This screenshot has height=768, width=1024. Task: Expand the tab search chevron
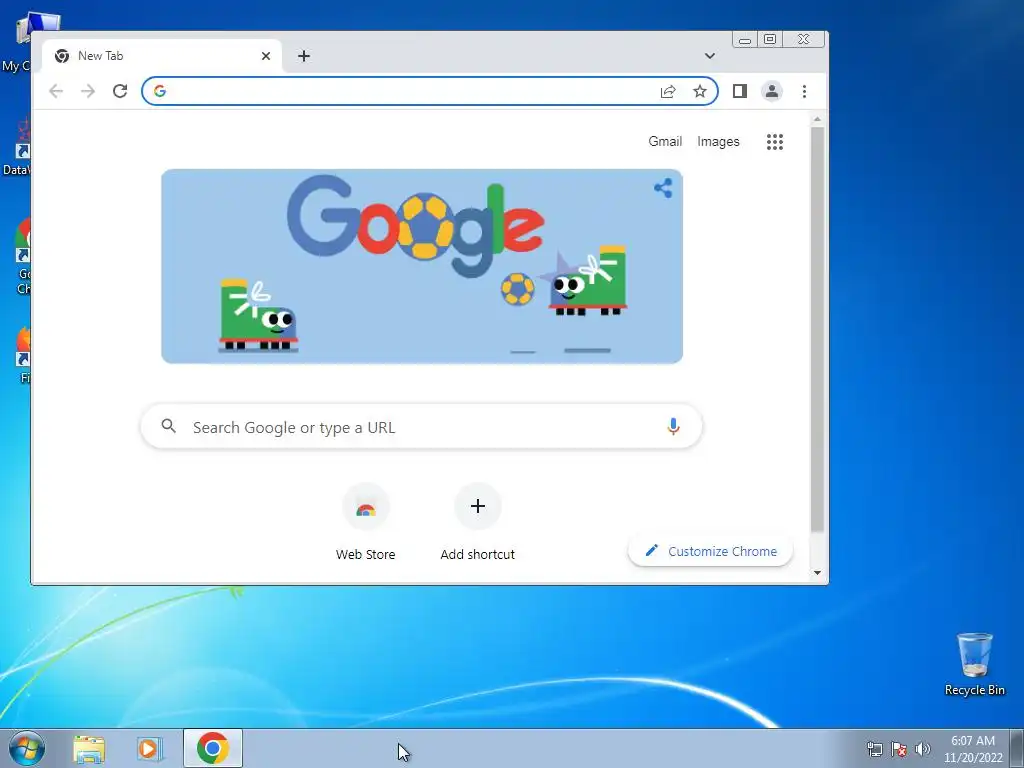tap(710, 56)
